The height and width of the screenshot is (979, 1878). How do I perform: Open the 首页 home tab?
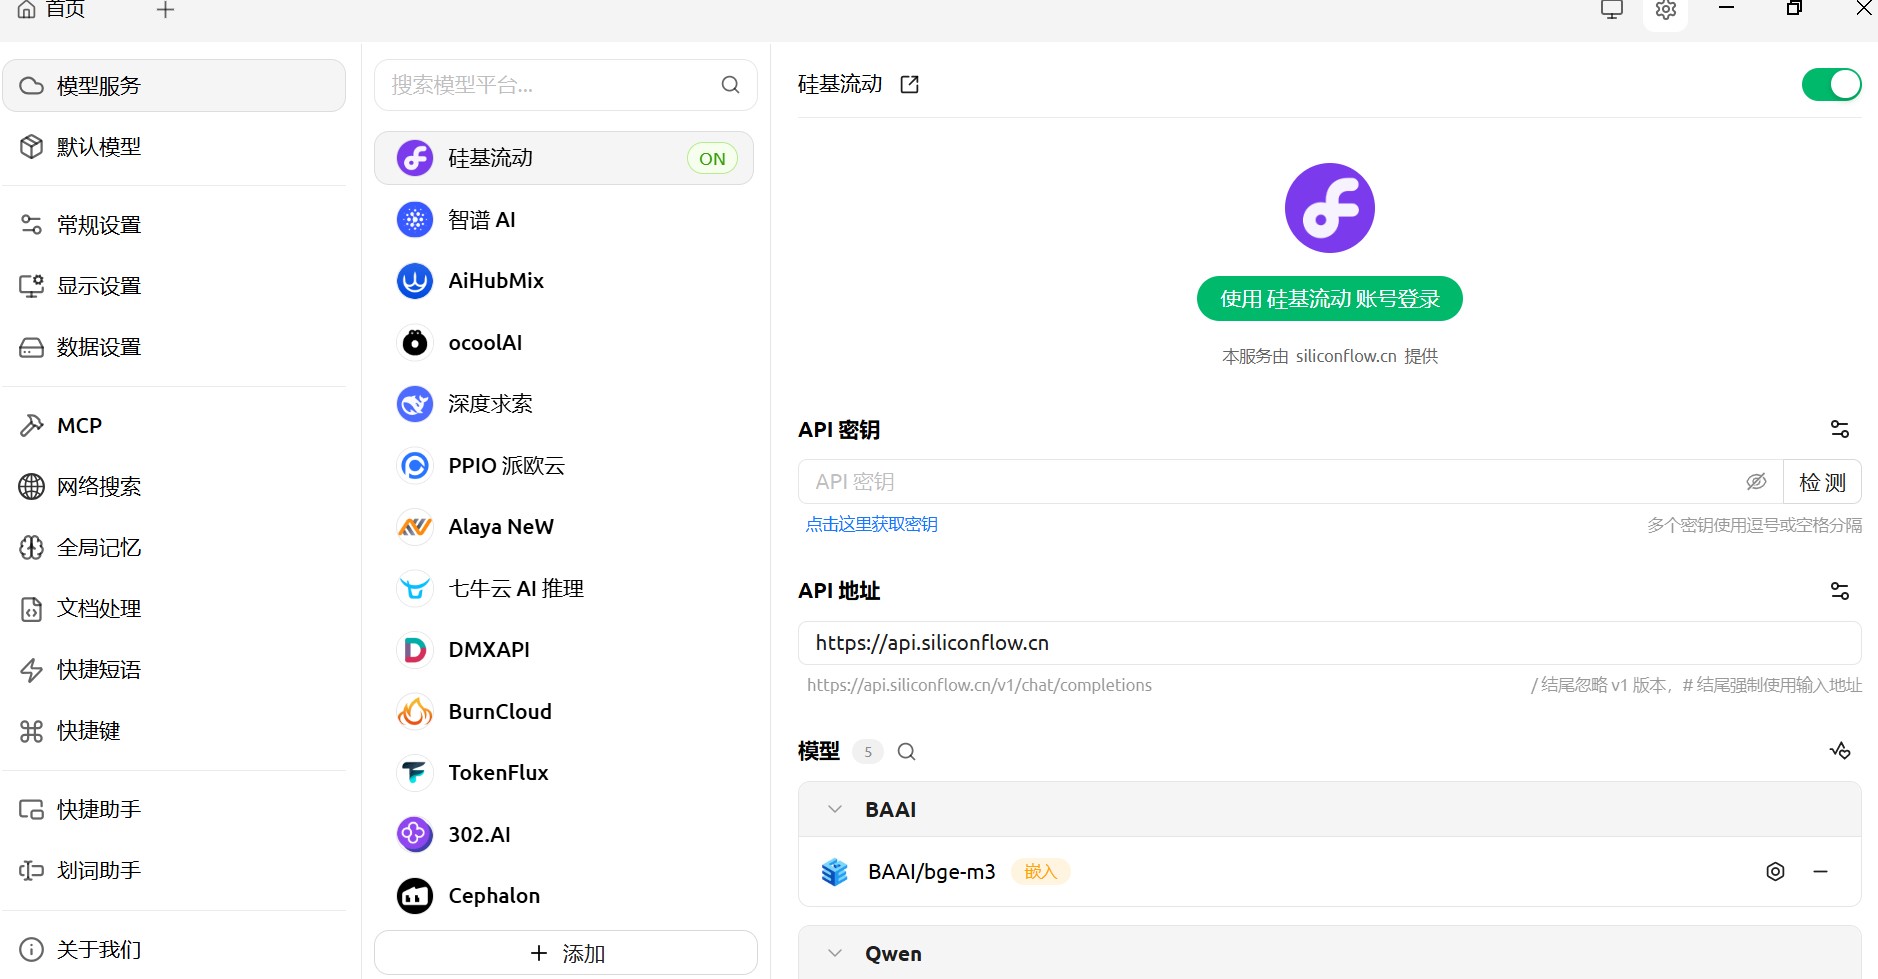pyautogui.click(x=52, y=10)
